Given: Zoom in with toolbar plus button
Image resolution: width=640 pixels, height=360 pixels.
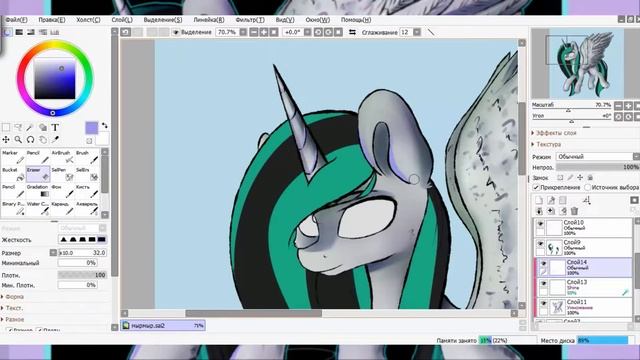Looking at the screenshot, I should (x=264, y=32).
